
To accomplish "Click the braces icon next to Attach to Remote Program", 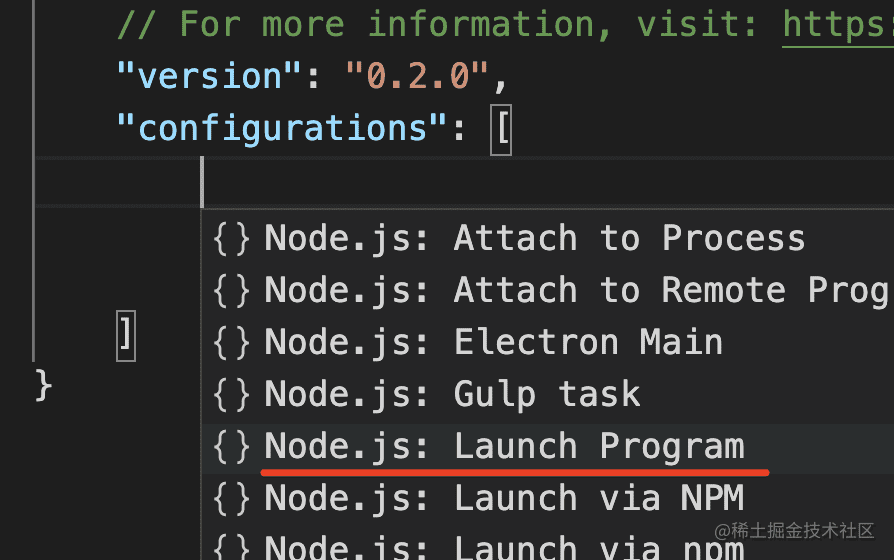I will point(232,291).
